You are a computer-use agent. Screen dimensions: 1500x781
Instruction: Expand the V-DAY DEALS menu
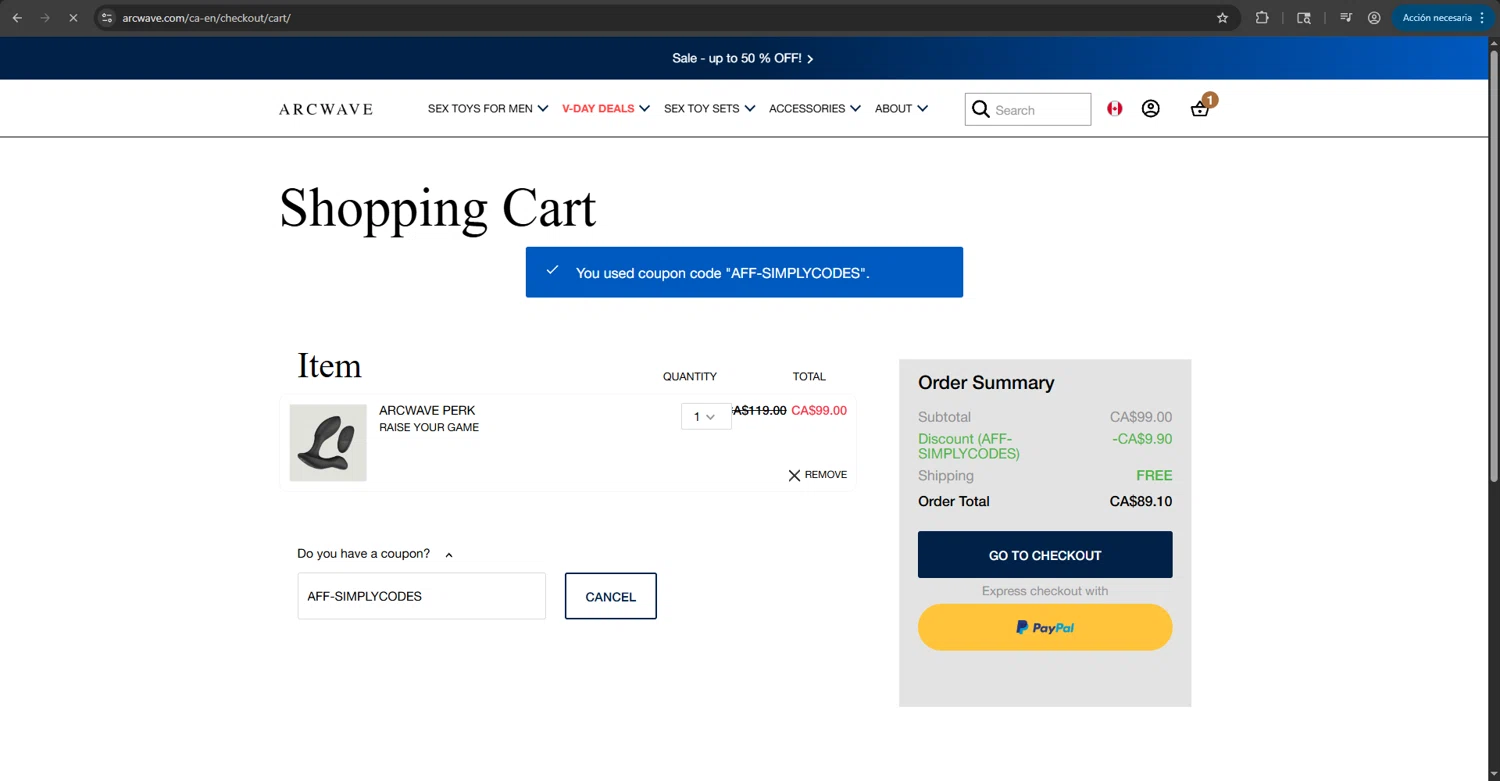pos(606,109)
